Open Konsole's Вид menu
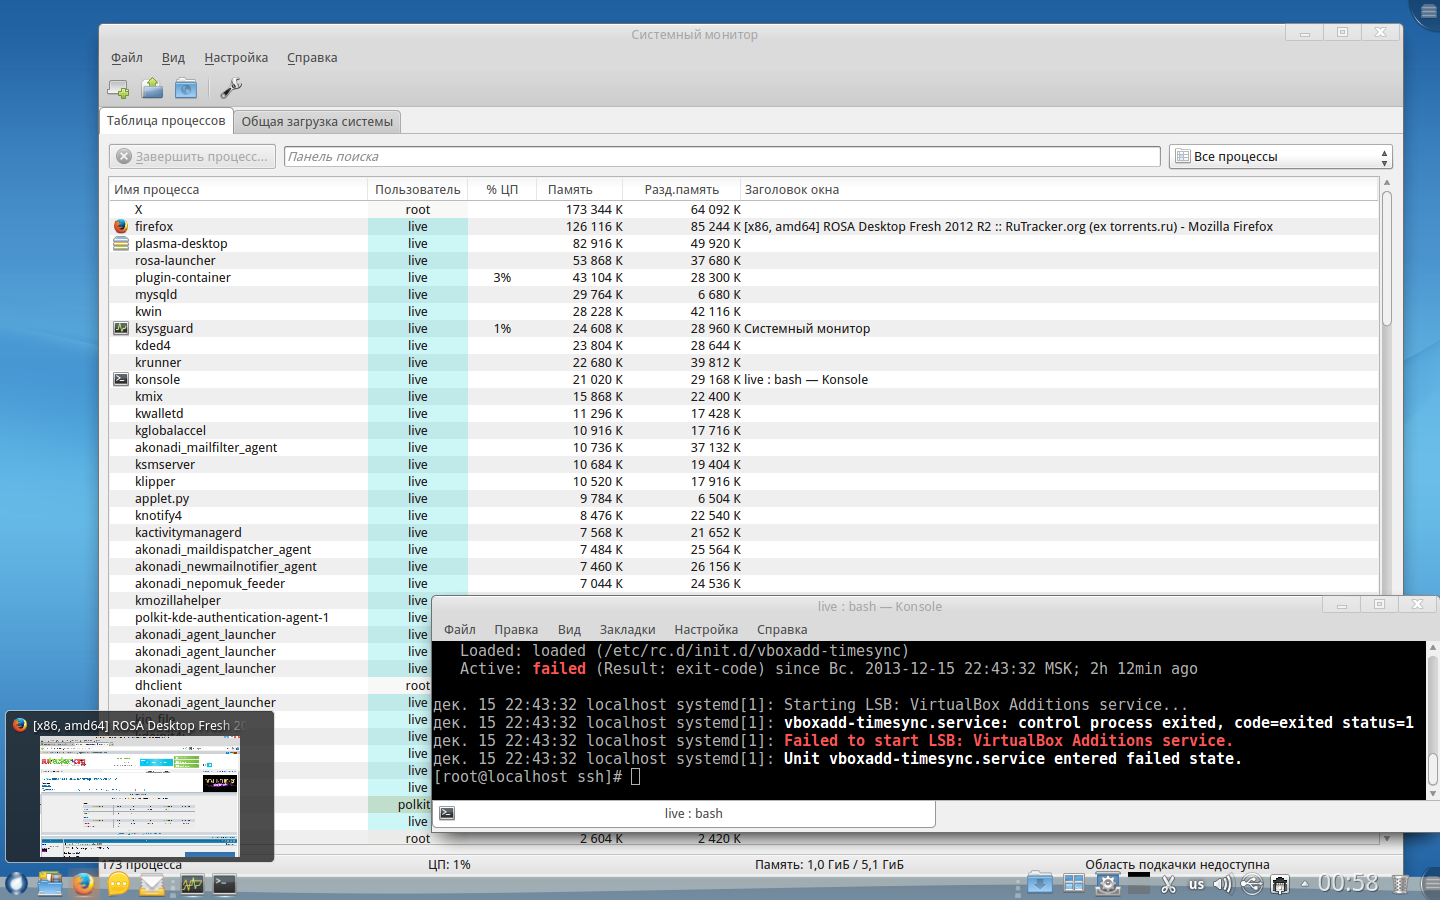This screenshot has height=900, width=1440. [x=569, y=630]
